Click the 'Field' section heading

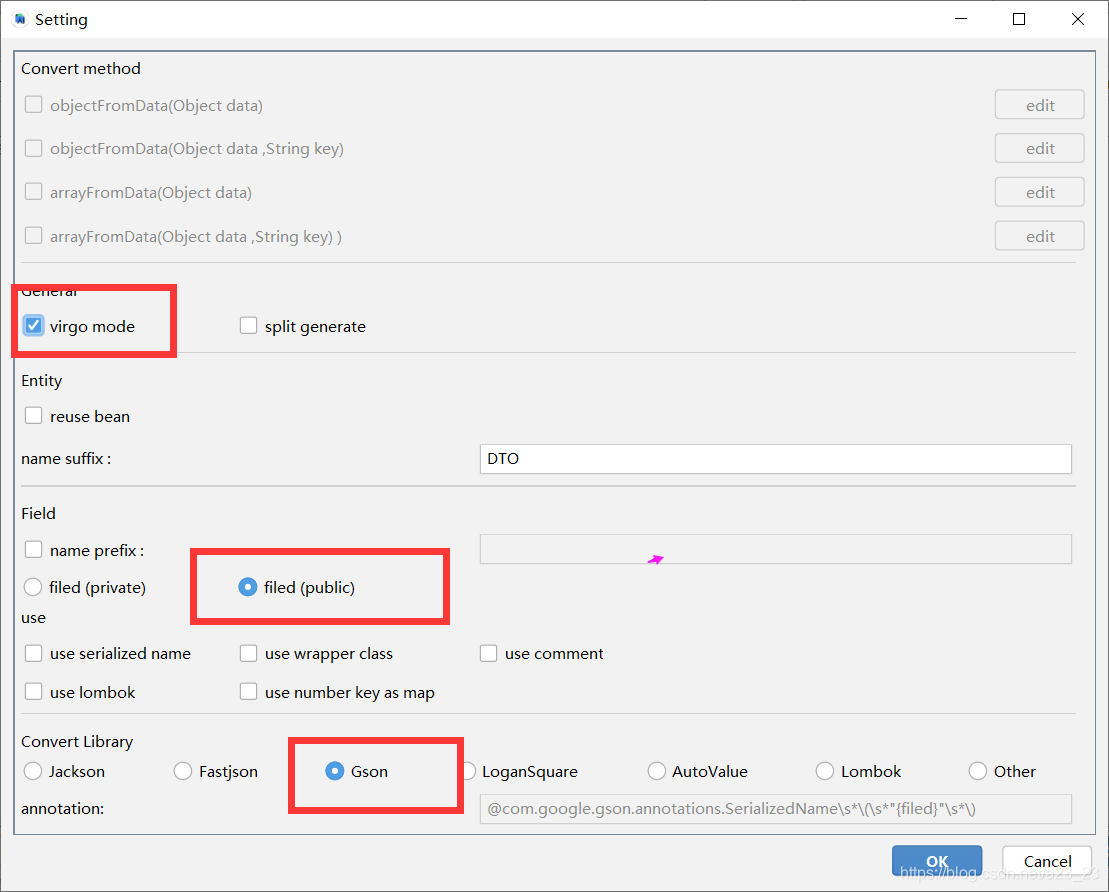[38, 514]
